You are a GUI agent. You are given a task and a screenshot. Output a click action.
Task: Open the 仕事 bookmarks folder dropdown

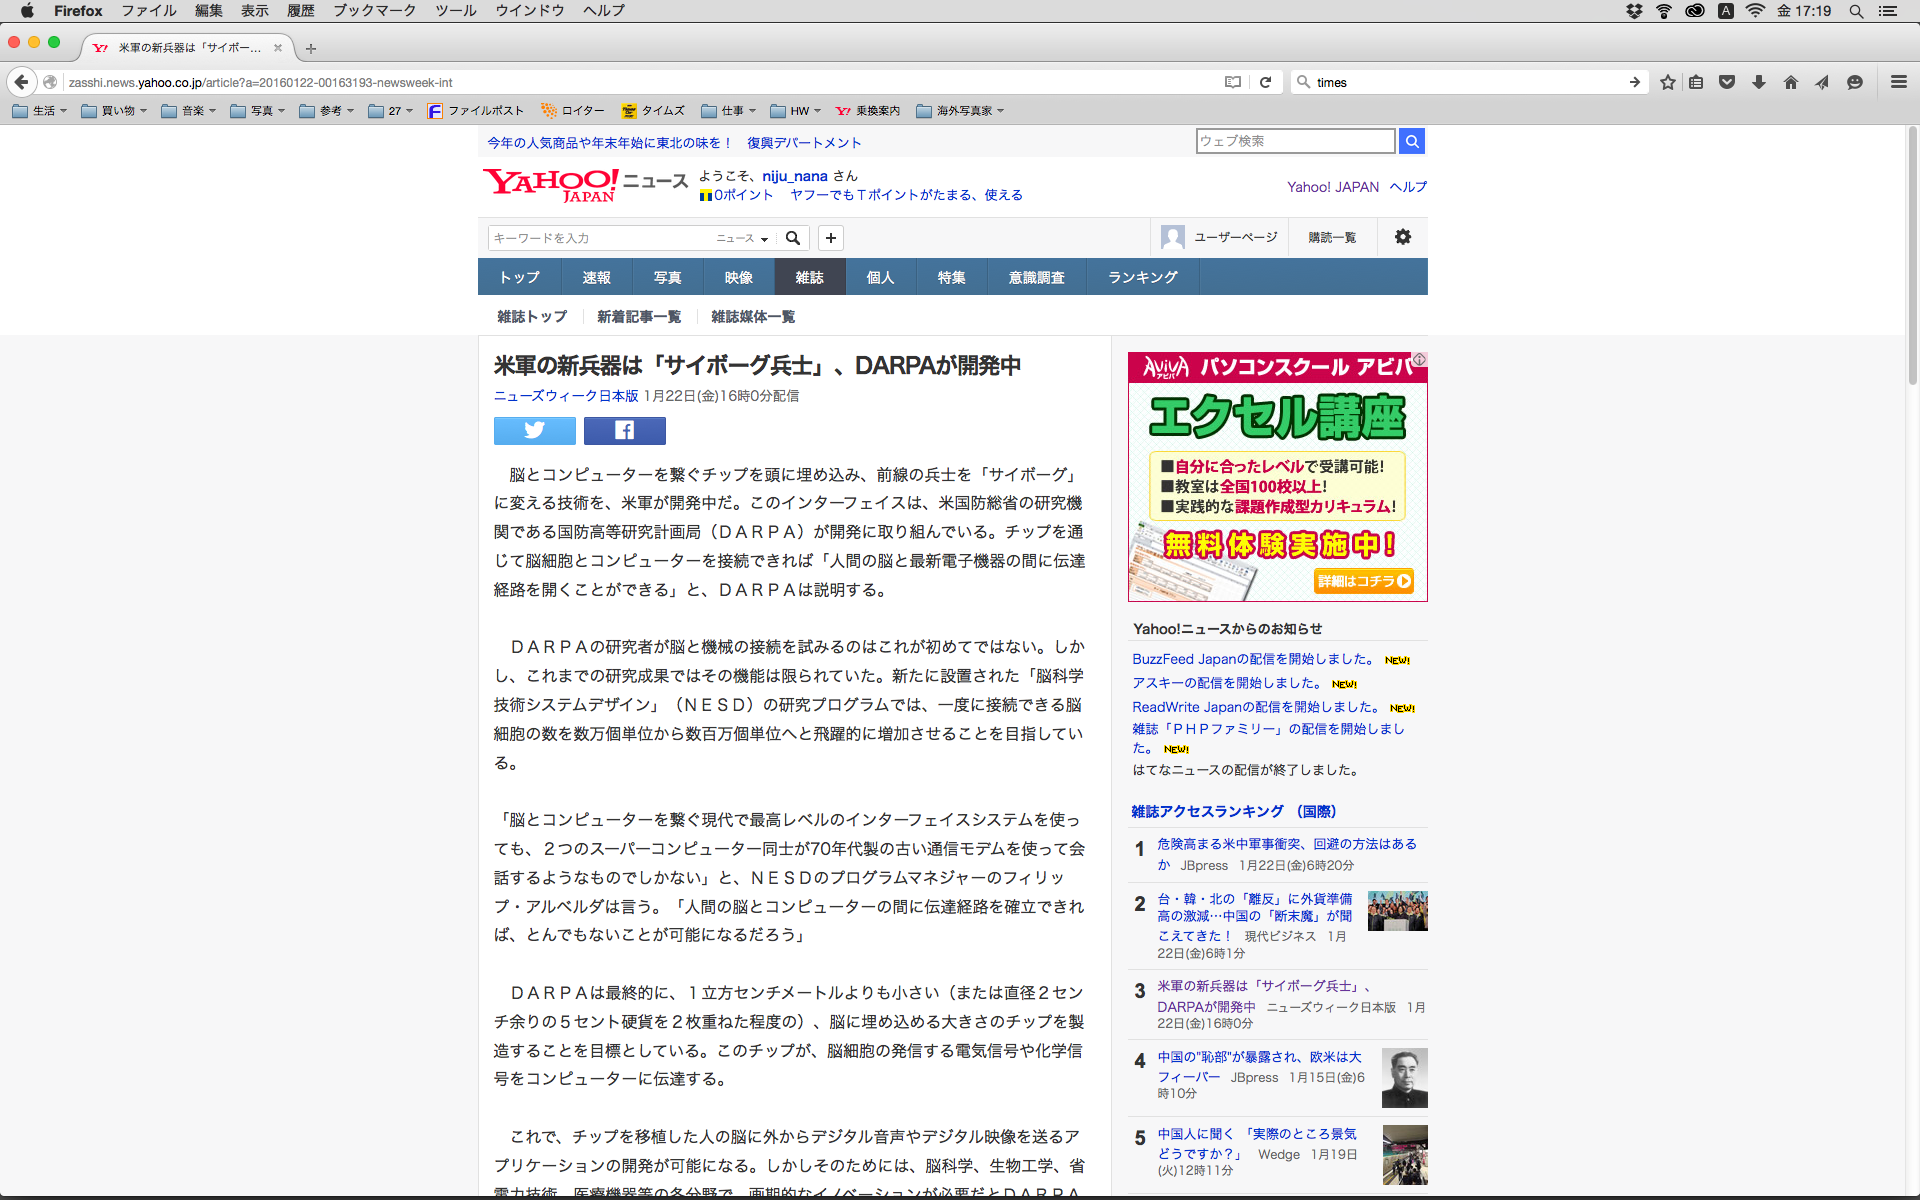(x=728, y=111)
